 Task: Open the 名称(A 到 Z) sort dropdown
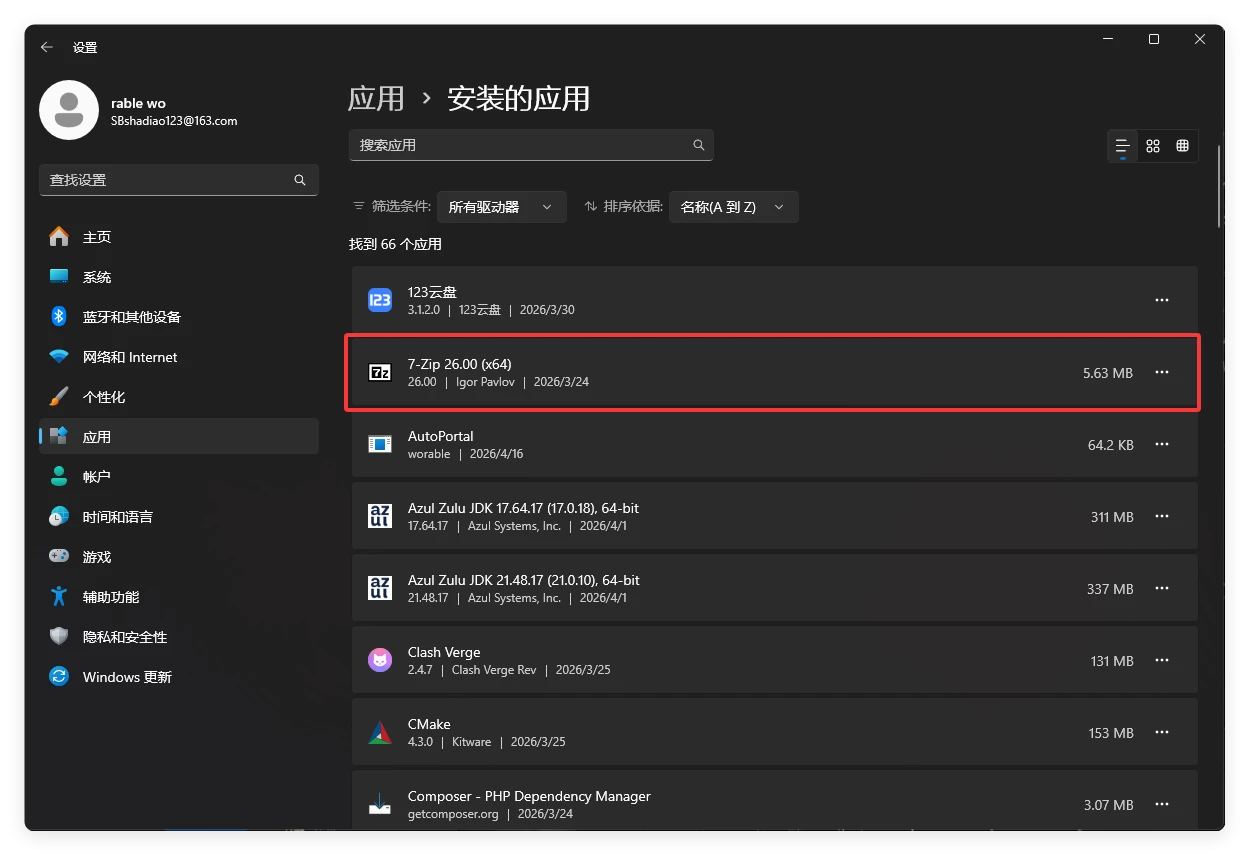click(733, 207)
